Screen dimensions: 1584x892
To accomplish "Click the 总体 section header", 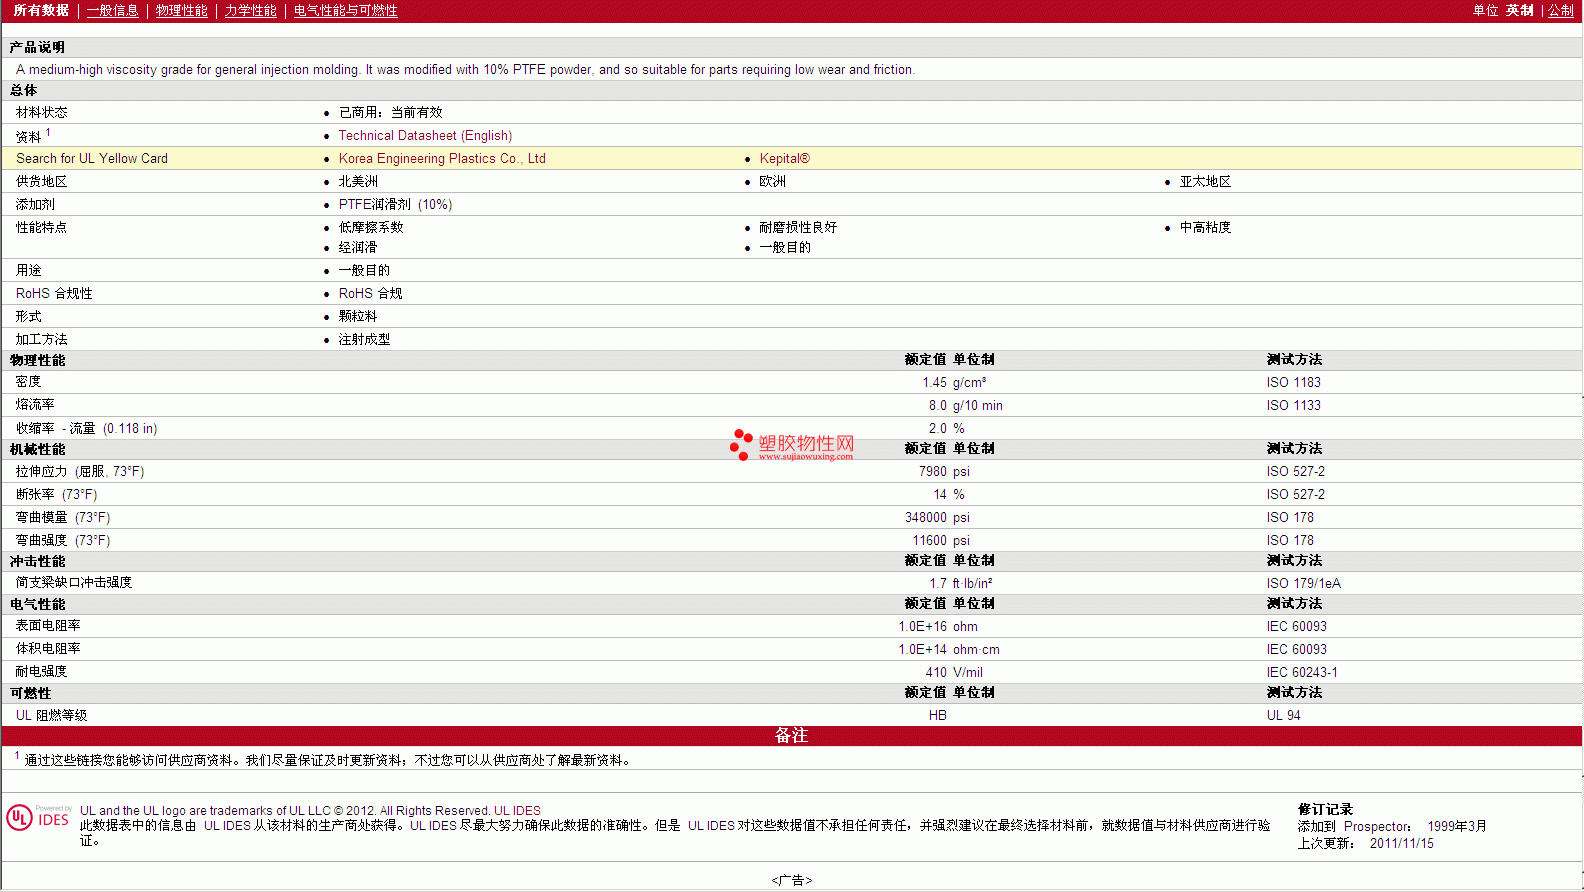I will (x=23, y=90).
